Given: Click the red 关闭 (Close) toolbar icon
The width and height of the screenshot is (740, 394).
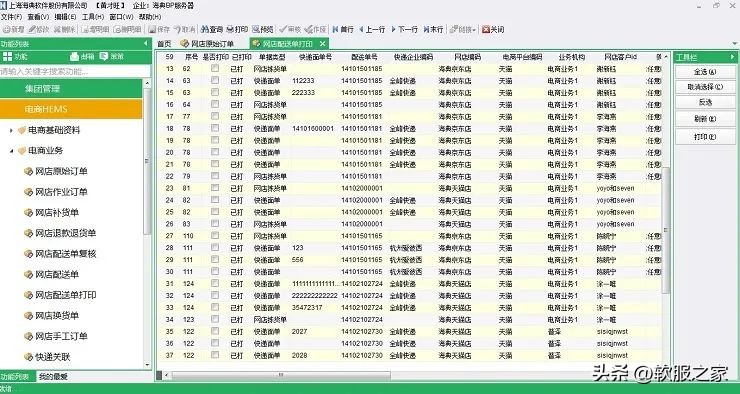Looking at the screenshot, I should 486,29.
